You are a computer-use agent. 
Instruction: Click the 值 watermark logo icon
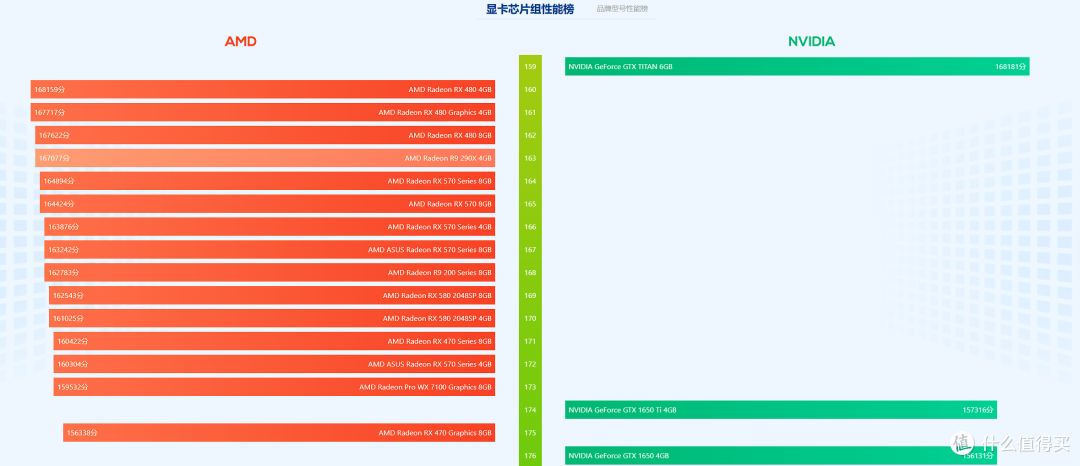point(963,443)
